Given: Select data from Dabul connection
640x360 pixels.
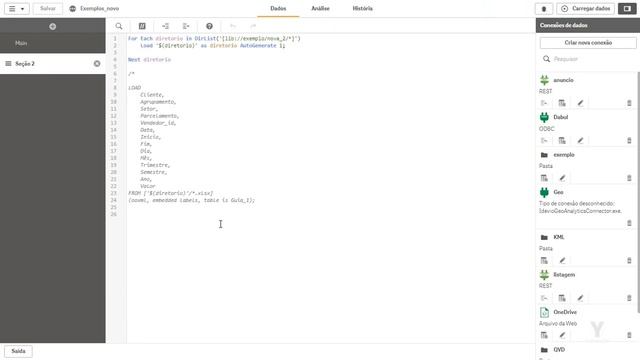Looking at the screenshot, I should pos(562,141).
